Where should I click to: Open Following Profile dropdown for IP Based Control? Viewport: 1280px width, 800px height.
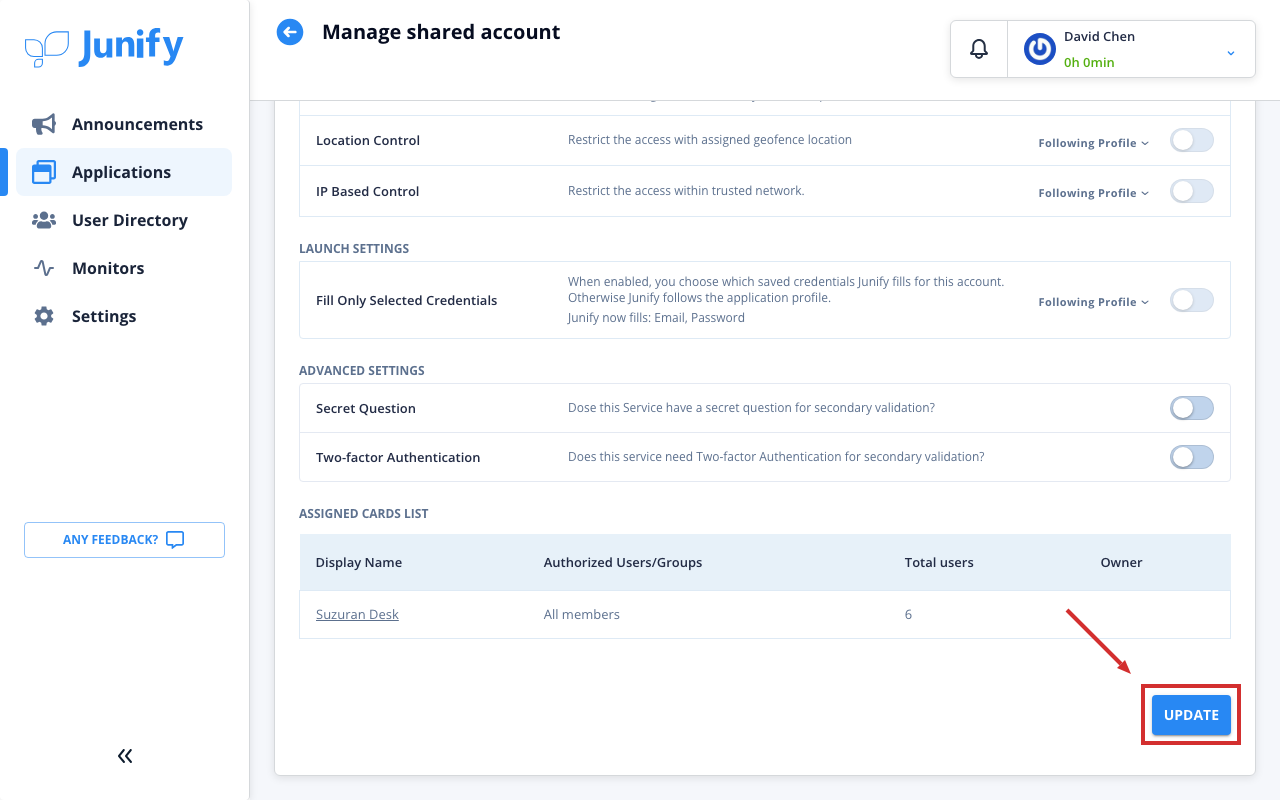[1094, 193]
